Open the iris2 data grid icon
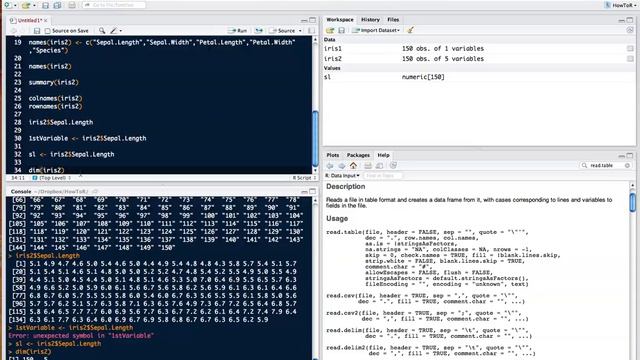Screen dimensions: 640x360 pos(630,59)
